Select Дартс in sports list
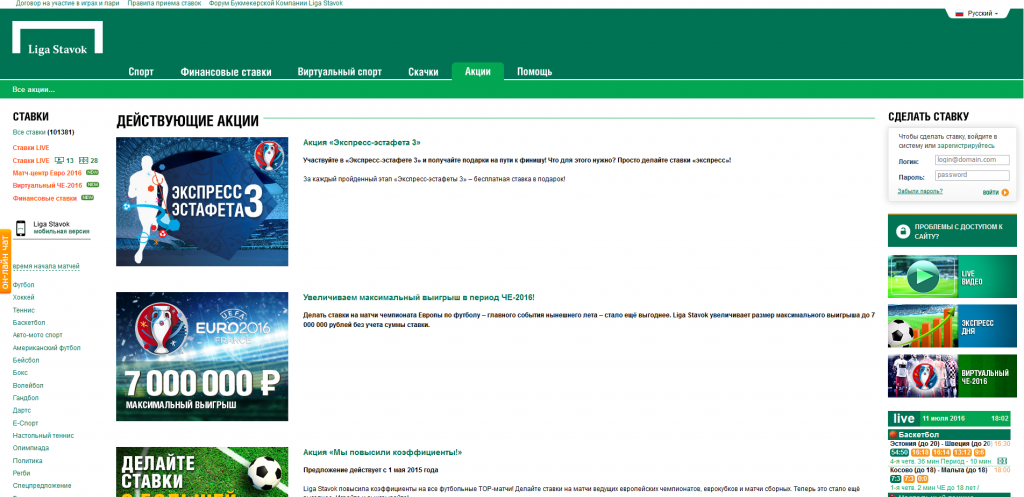 pyautogui.click(x=21, y=410)
